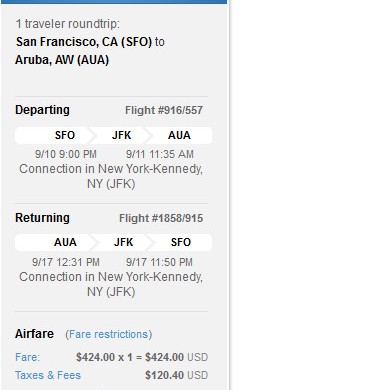Click the 9/11 11:35 AM arrival time
The image size is (379, 390).
(x=160, y=154)
